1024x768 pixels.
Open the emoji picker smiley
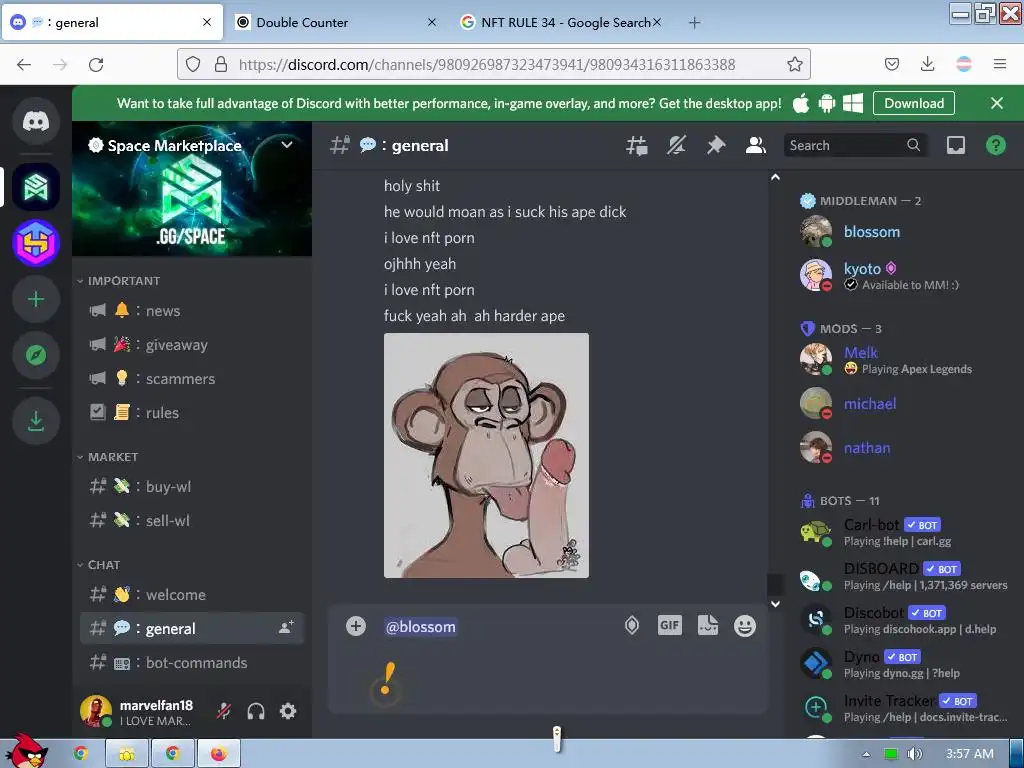coord(744,626)
